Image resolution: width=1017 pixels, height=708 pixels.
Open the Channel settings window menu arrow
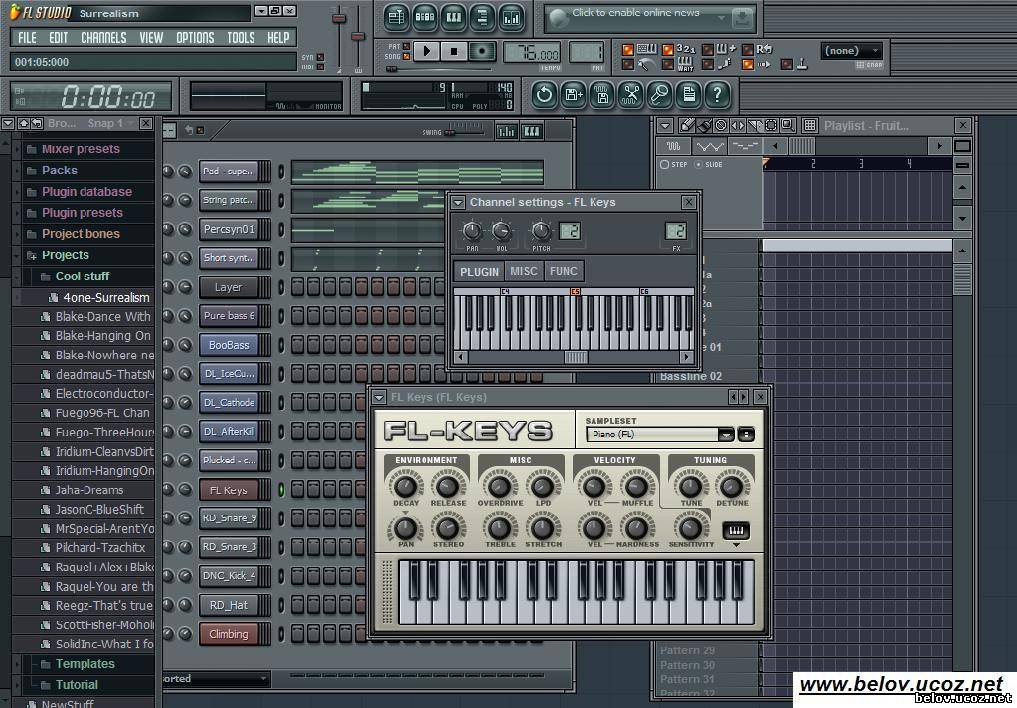(x=458, y=202)
